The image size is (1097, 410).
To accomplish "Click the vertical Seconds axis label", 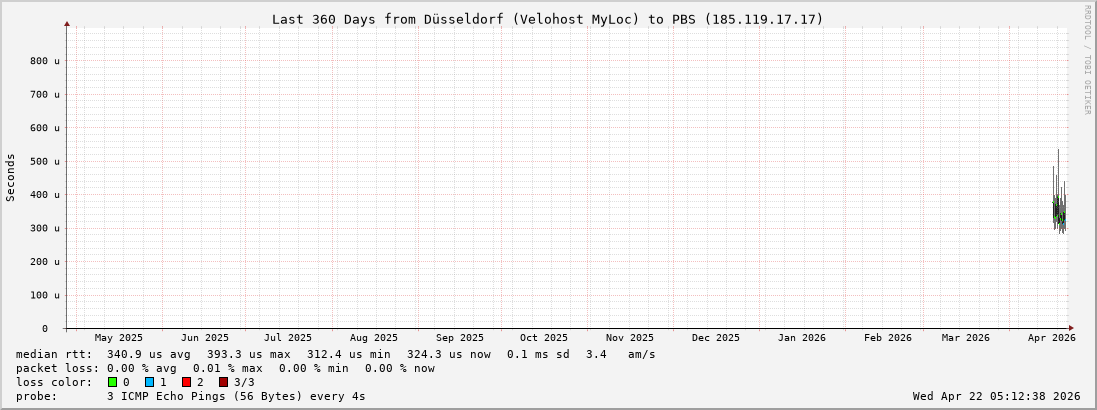I will 11,177.
